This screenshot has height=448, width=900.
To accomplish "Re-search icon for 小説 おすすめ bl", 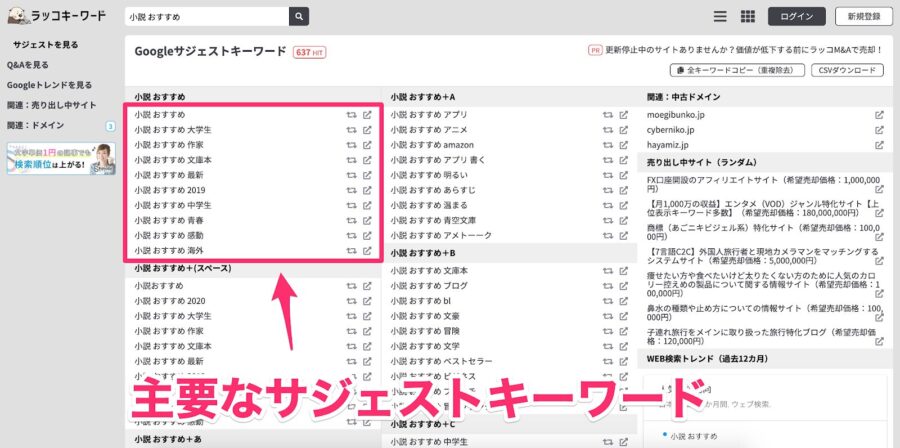I will point(608,301).
